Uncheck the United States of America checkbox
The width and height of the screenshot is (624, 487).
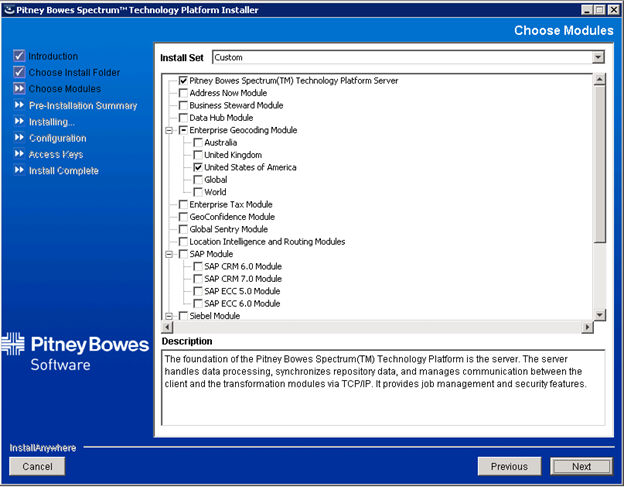(x=198, y=168)
